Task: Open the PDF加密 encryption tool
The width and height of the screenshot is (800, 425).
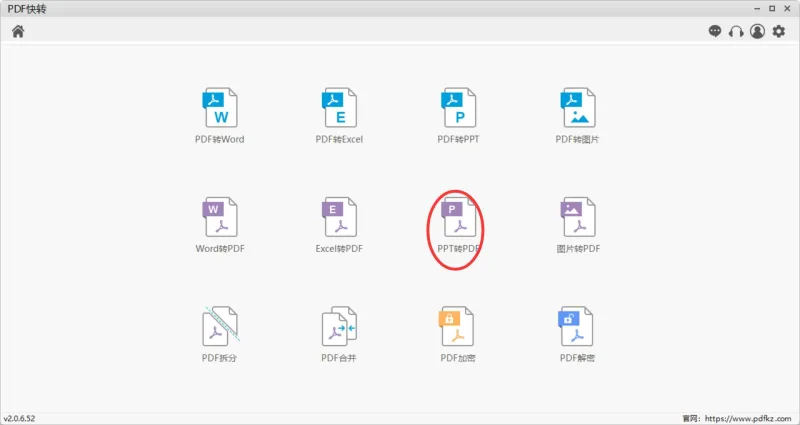Action: [457, 326]
